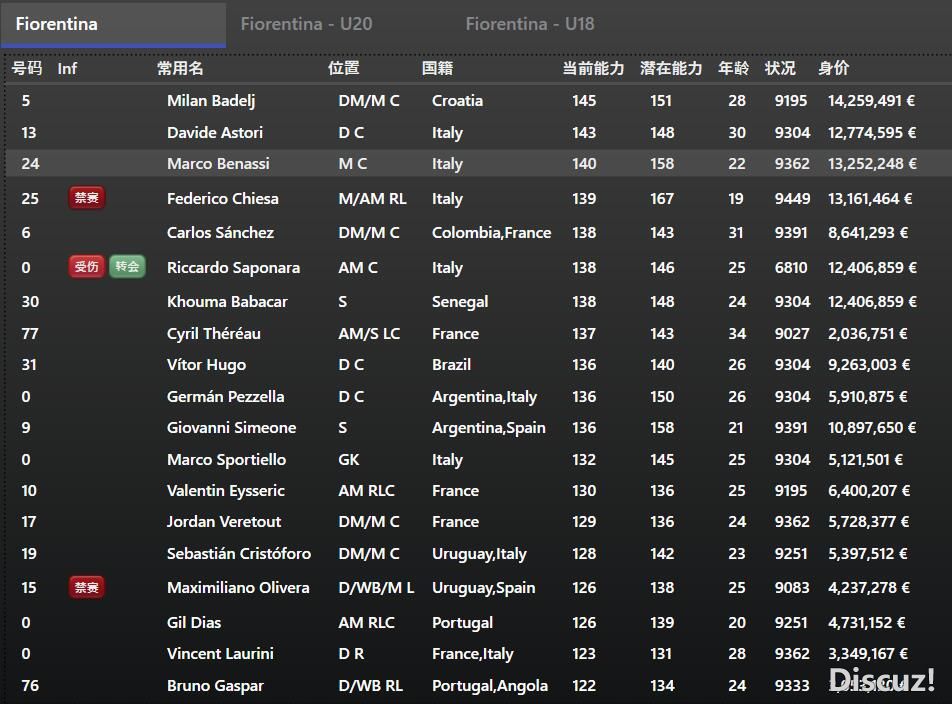The width and height of the screenshot is (952, 704).
Task: Click the M/AM RL position cell
Action: (x=372, y=198)
